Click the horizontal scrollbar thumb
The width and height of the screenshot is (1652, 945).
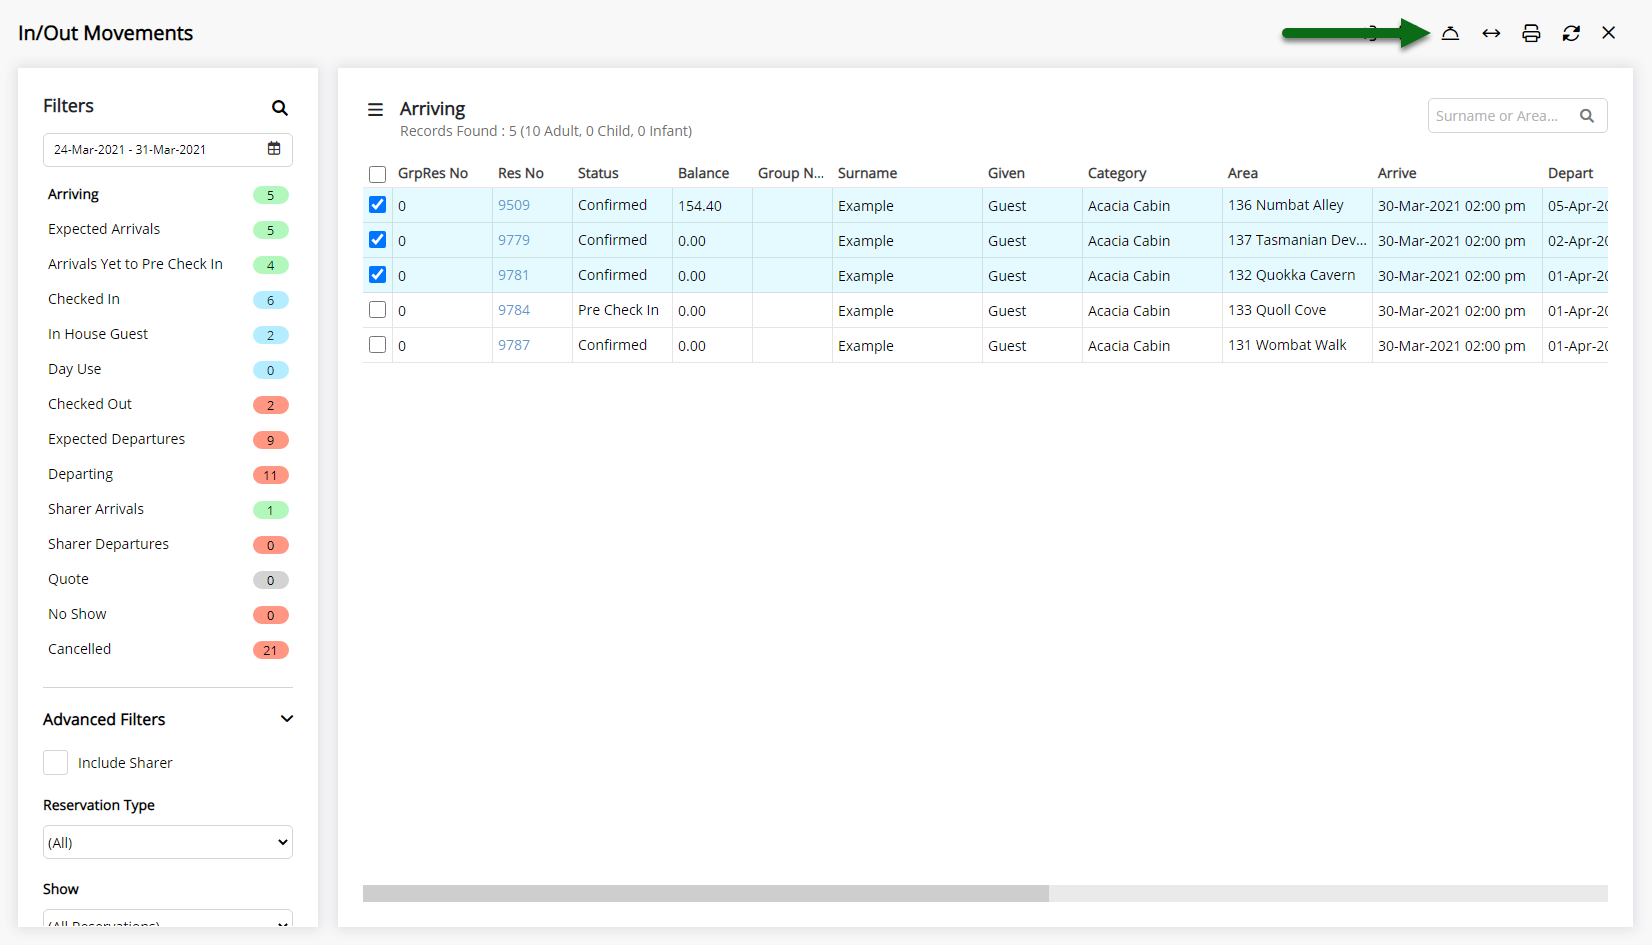tap(706, 894)
